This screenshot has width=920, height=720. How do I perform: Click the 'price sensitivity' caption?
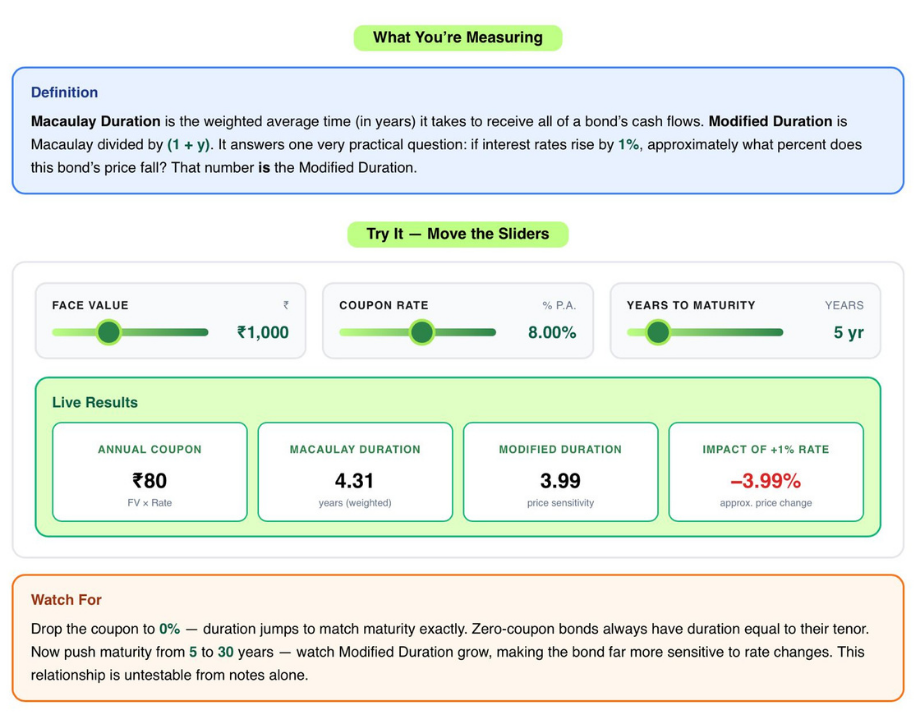coord(560,503)
